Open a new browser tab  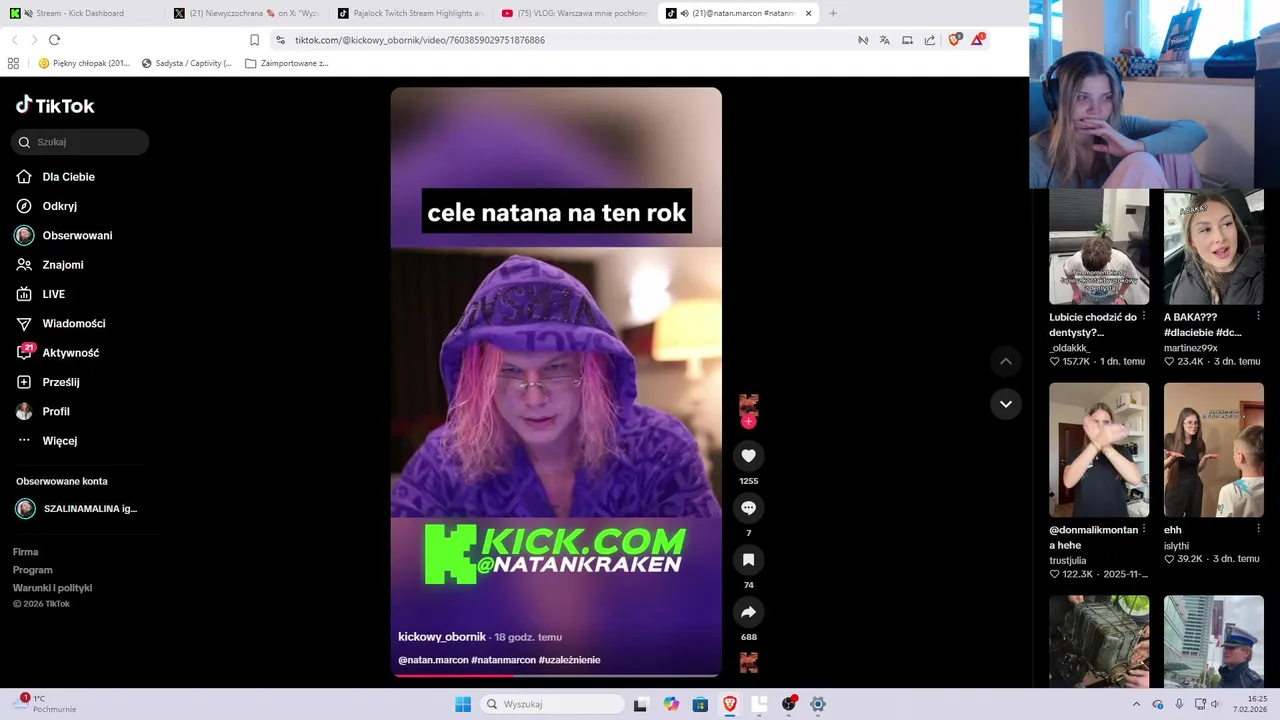(x=833, y=13)
